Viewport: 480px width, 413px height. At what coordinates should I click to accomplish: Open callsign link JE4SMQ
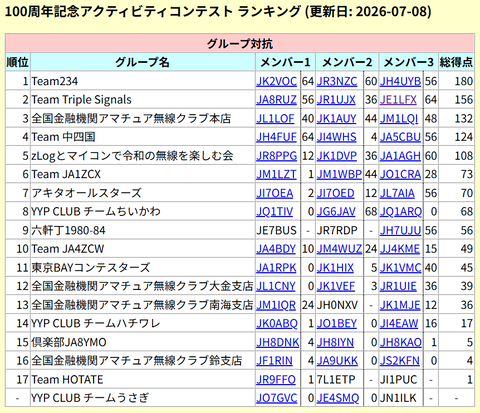pos(338,398)
